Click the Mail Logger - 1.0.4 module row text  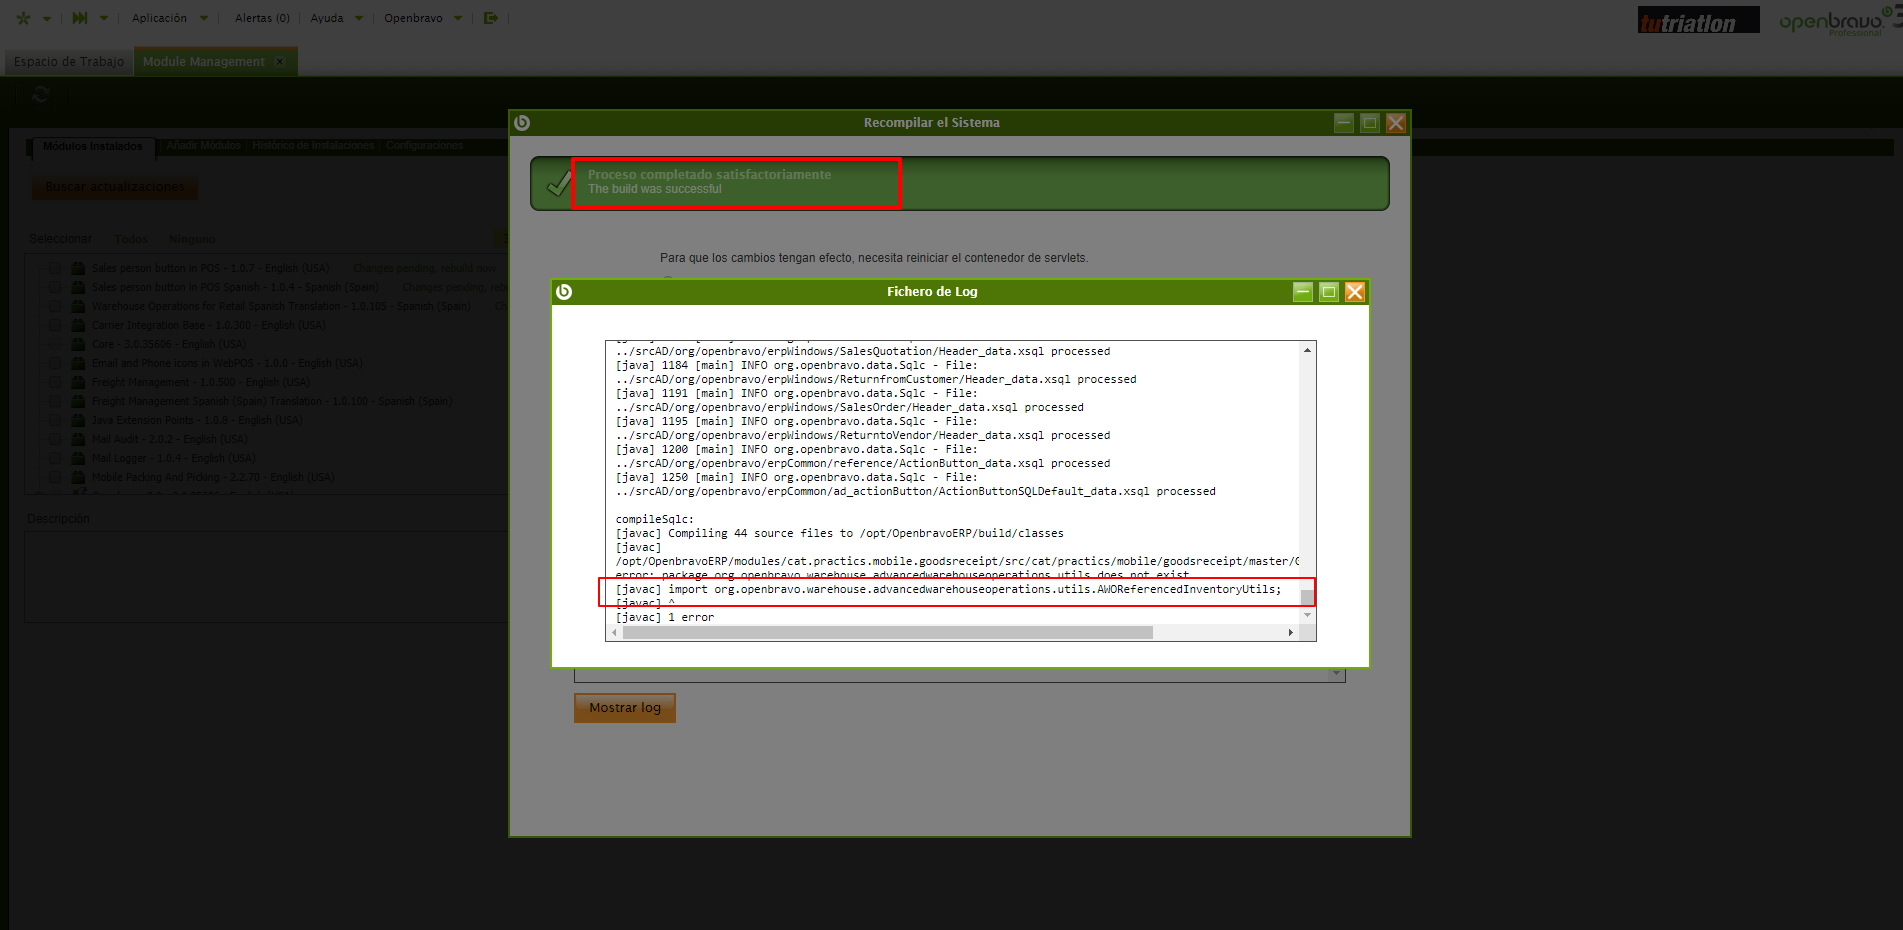coord(173,458)
